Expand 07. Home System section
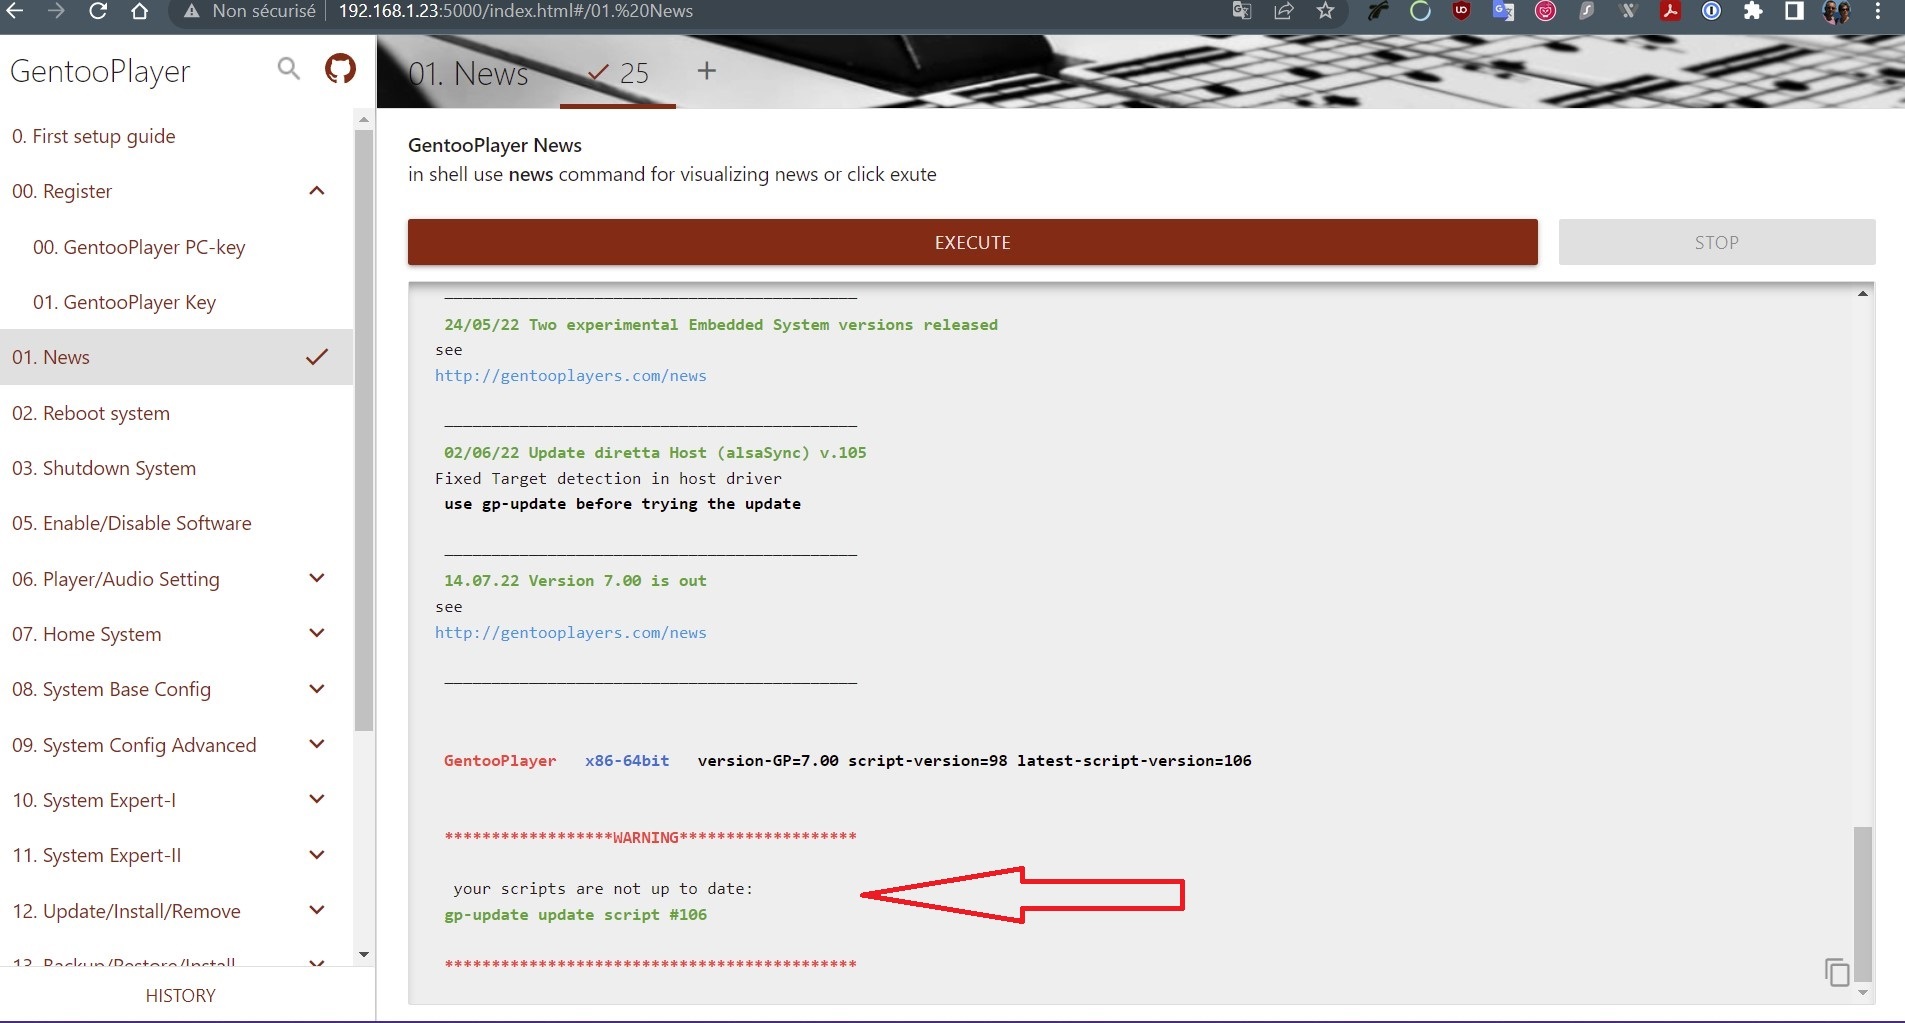The height and width of the screenshot is (1023, 1905). (317, 633)
